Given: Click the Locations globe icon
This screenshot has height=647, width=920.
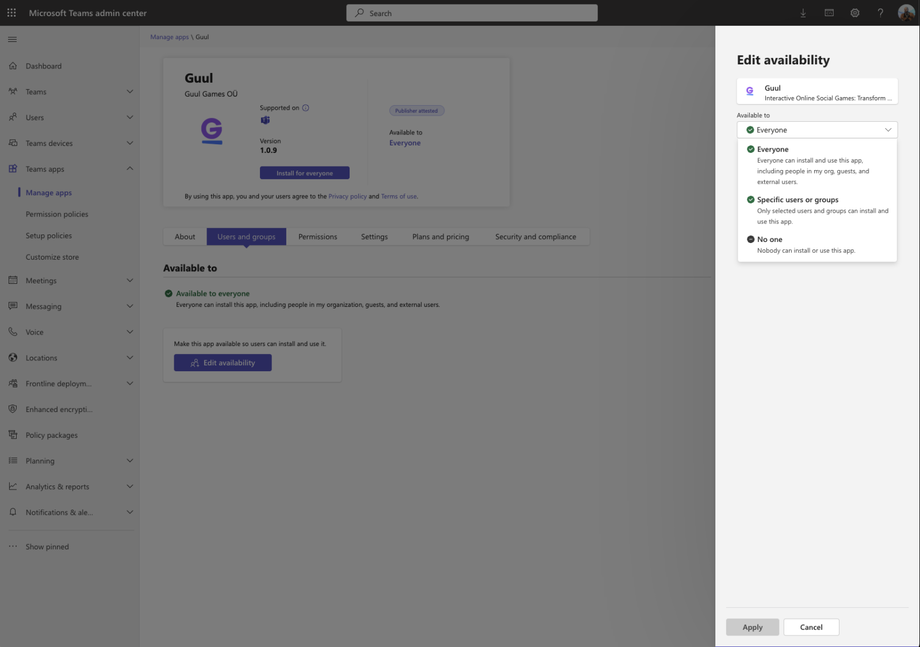Looking at the screenshot, I should (13, 358).
